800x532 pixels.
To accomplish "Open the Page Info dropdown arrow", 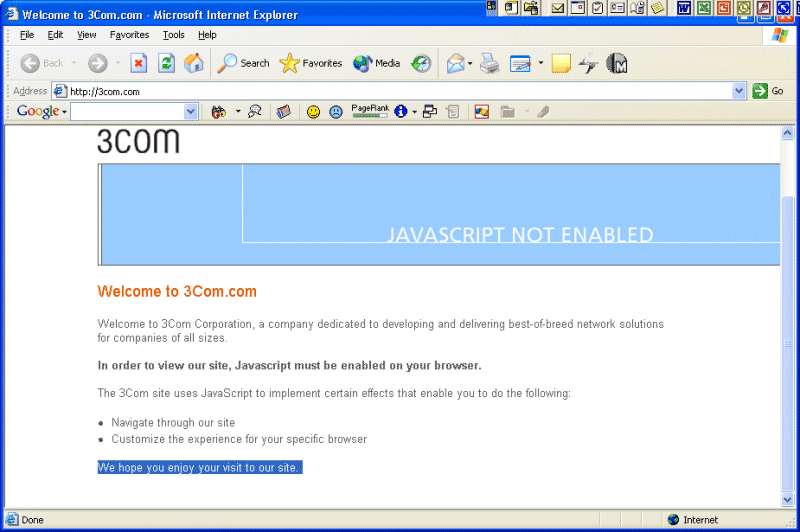I will pos(414,111).
